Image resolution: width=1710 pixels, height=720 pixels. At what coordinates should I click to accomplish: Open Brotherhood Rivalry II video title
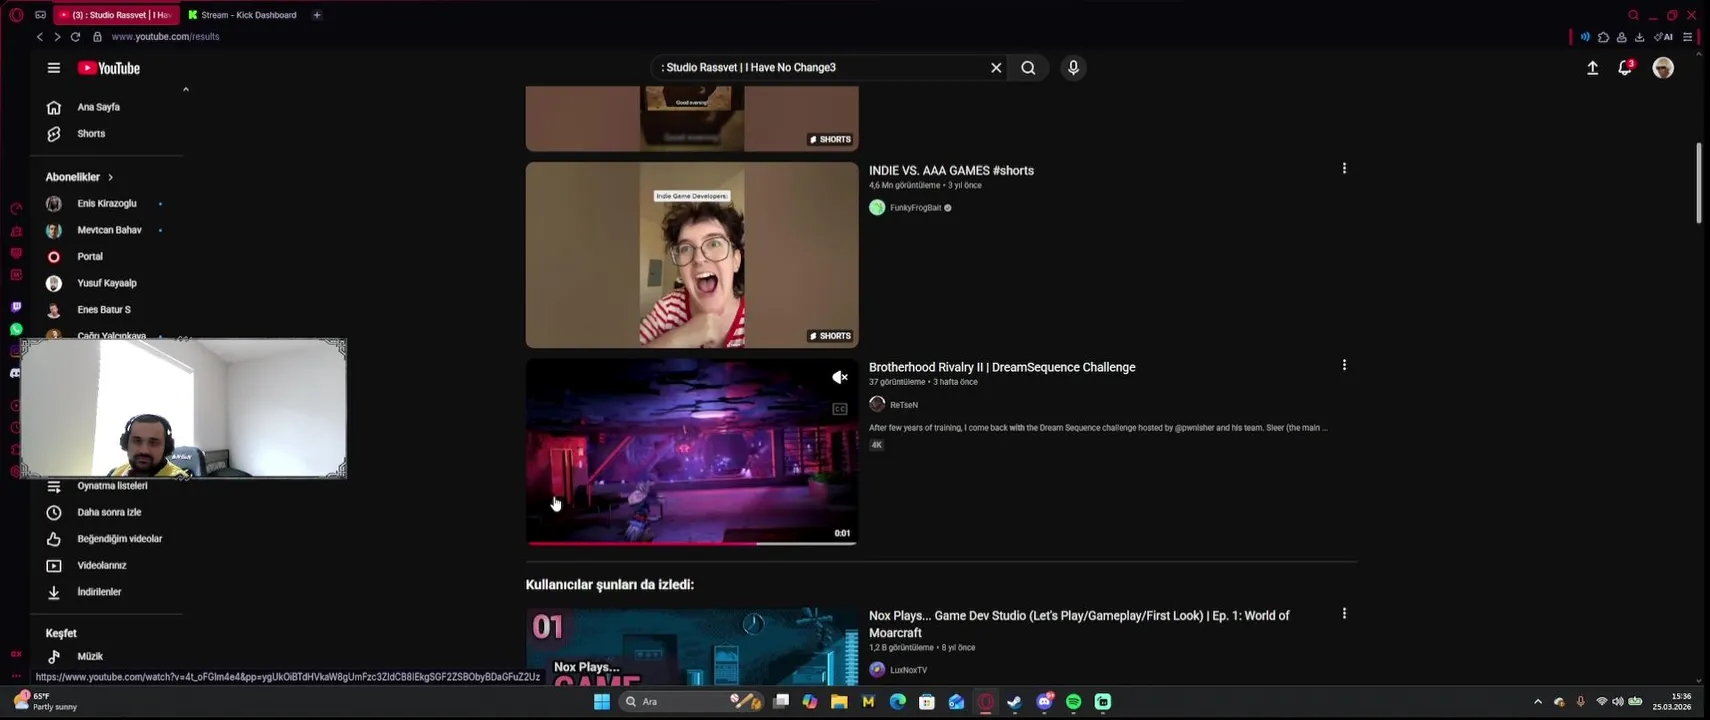[x=1002, y=368]
